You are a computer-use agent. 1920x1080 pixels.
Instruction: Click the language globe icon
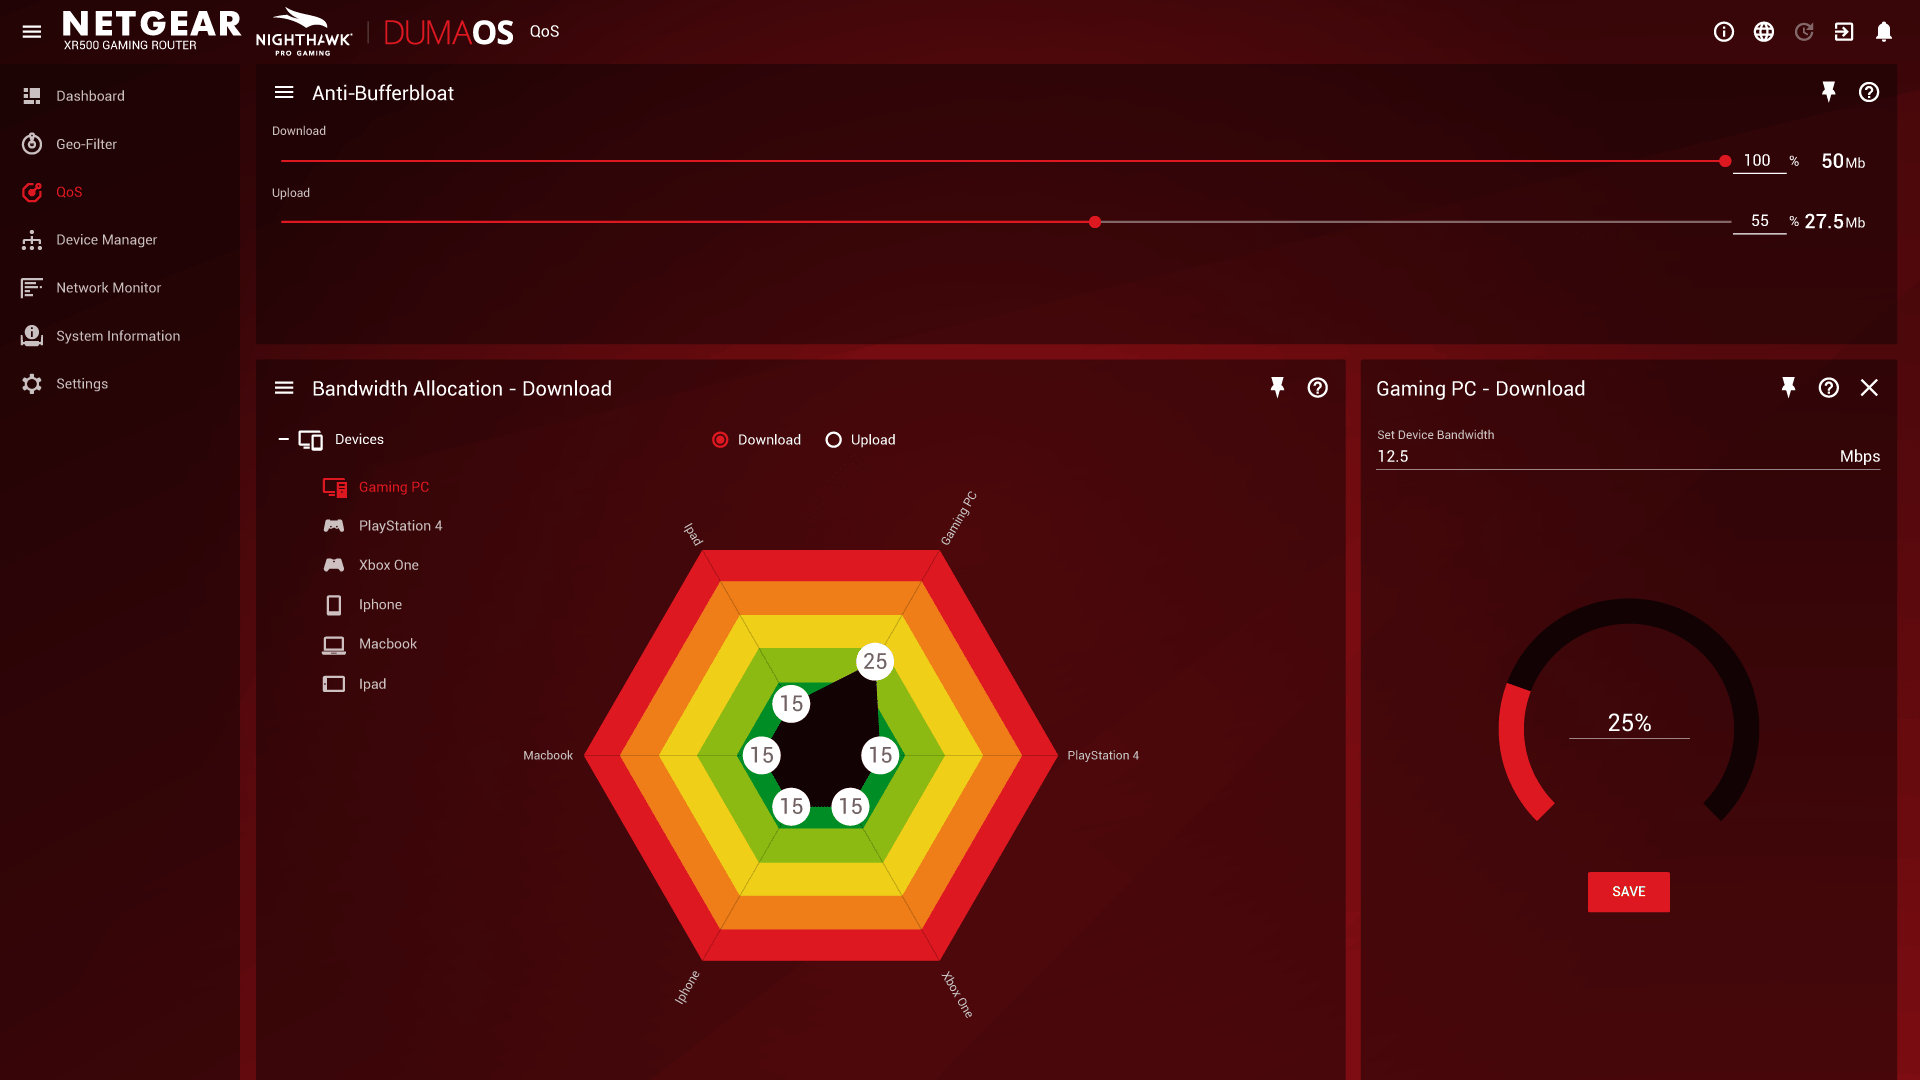[1763, 32]
